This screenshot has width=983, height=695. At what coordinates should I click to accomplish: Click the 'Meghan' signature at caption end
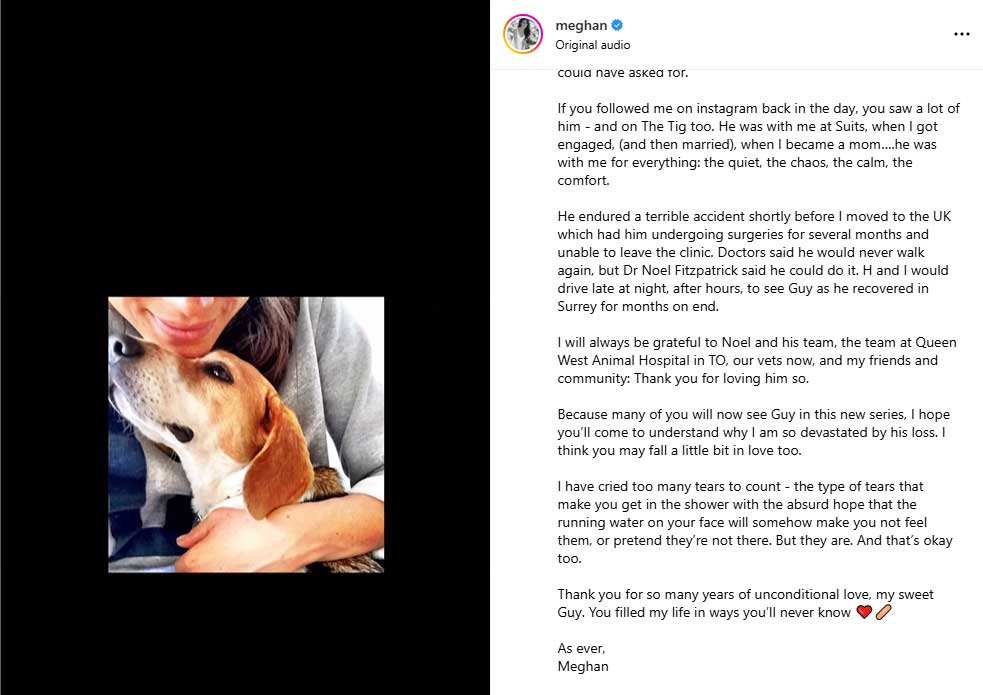click(x=583, y=666)
